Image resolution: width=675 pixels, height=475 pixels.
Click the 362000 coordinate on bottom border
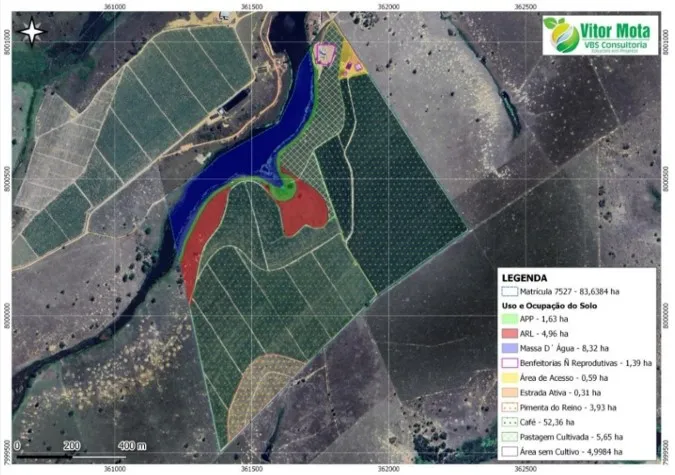389,469
